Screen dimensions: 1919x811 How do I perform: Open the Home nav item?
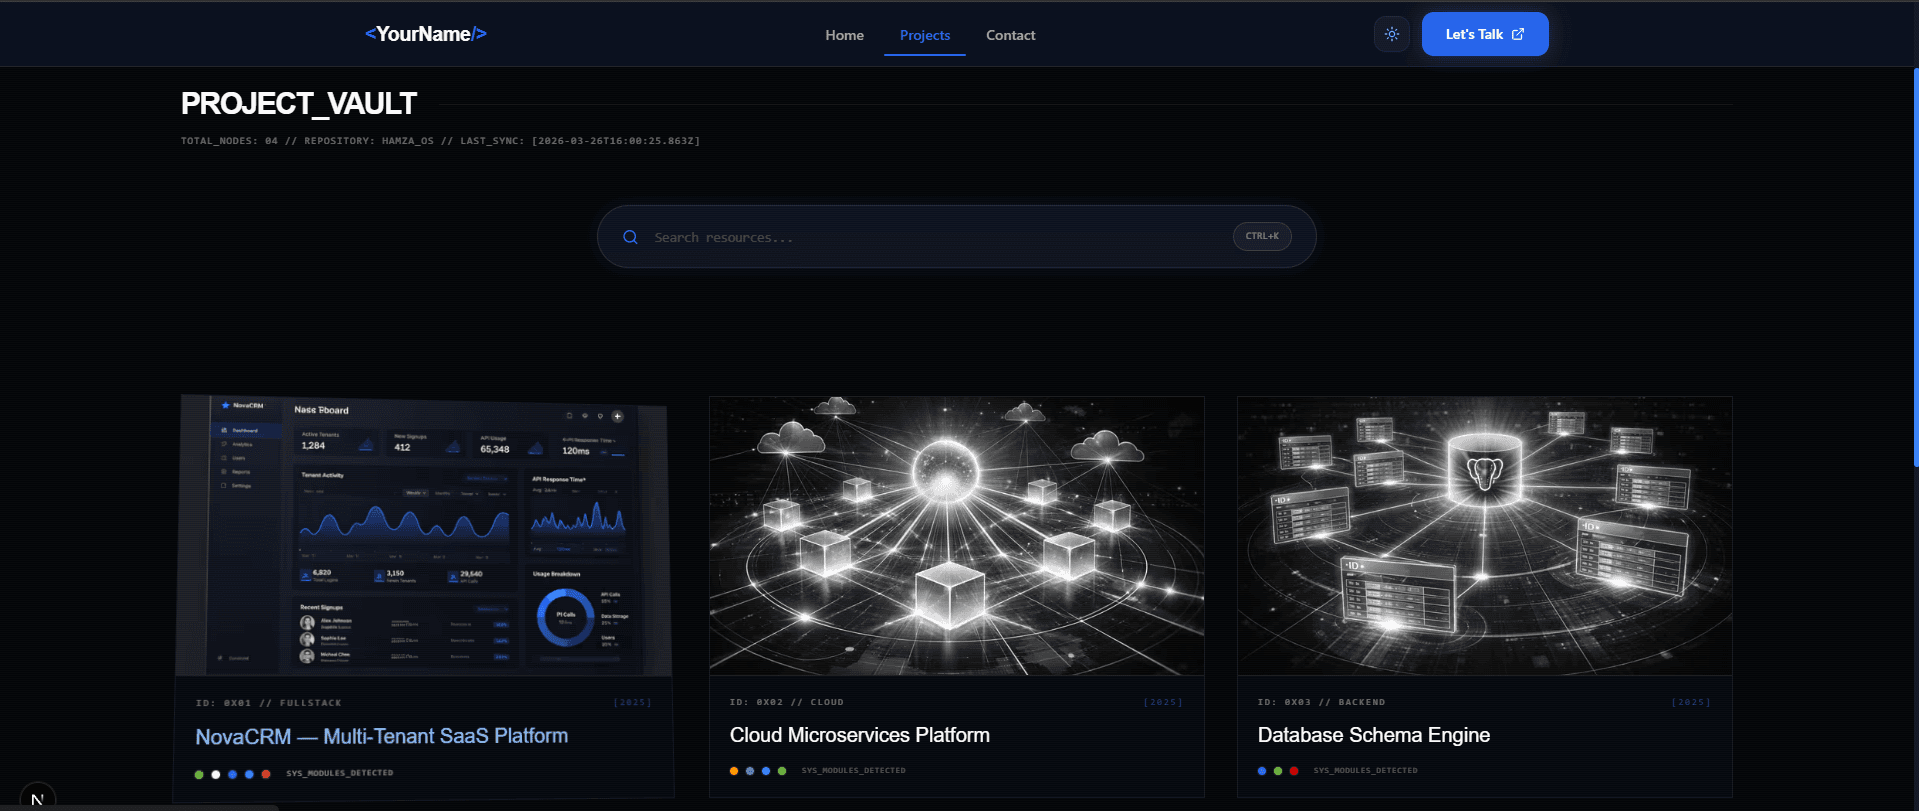[844, 35]
